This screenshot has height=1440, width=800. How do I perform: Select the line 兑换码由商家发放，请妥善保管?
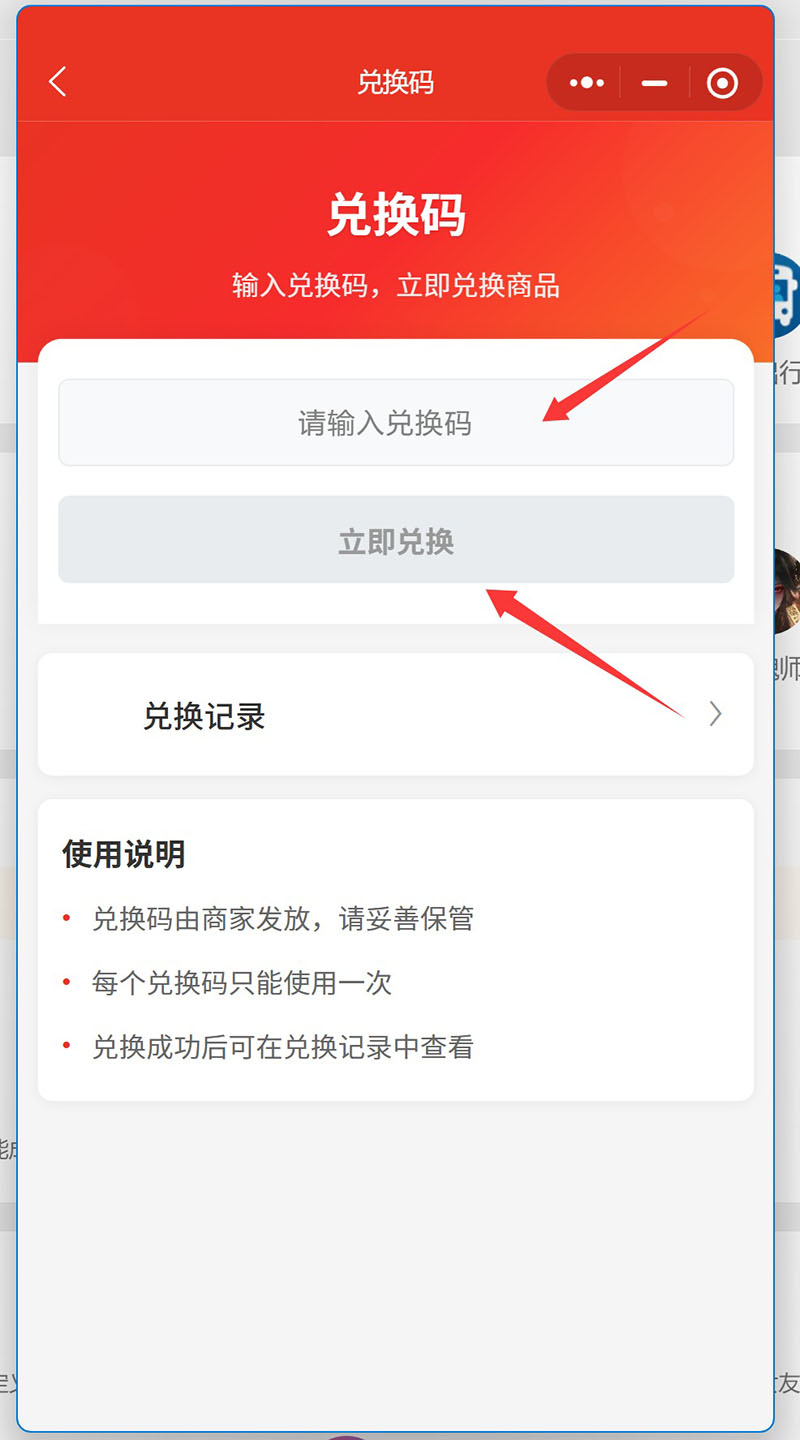(283, 919)
